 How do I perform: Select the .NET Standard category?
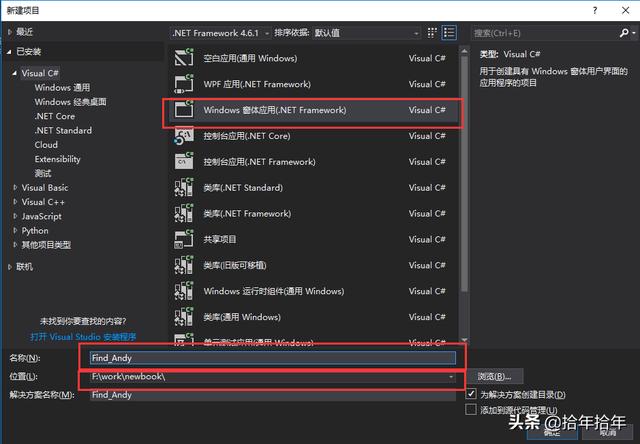tap(63, 131)
